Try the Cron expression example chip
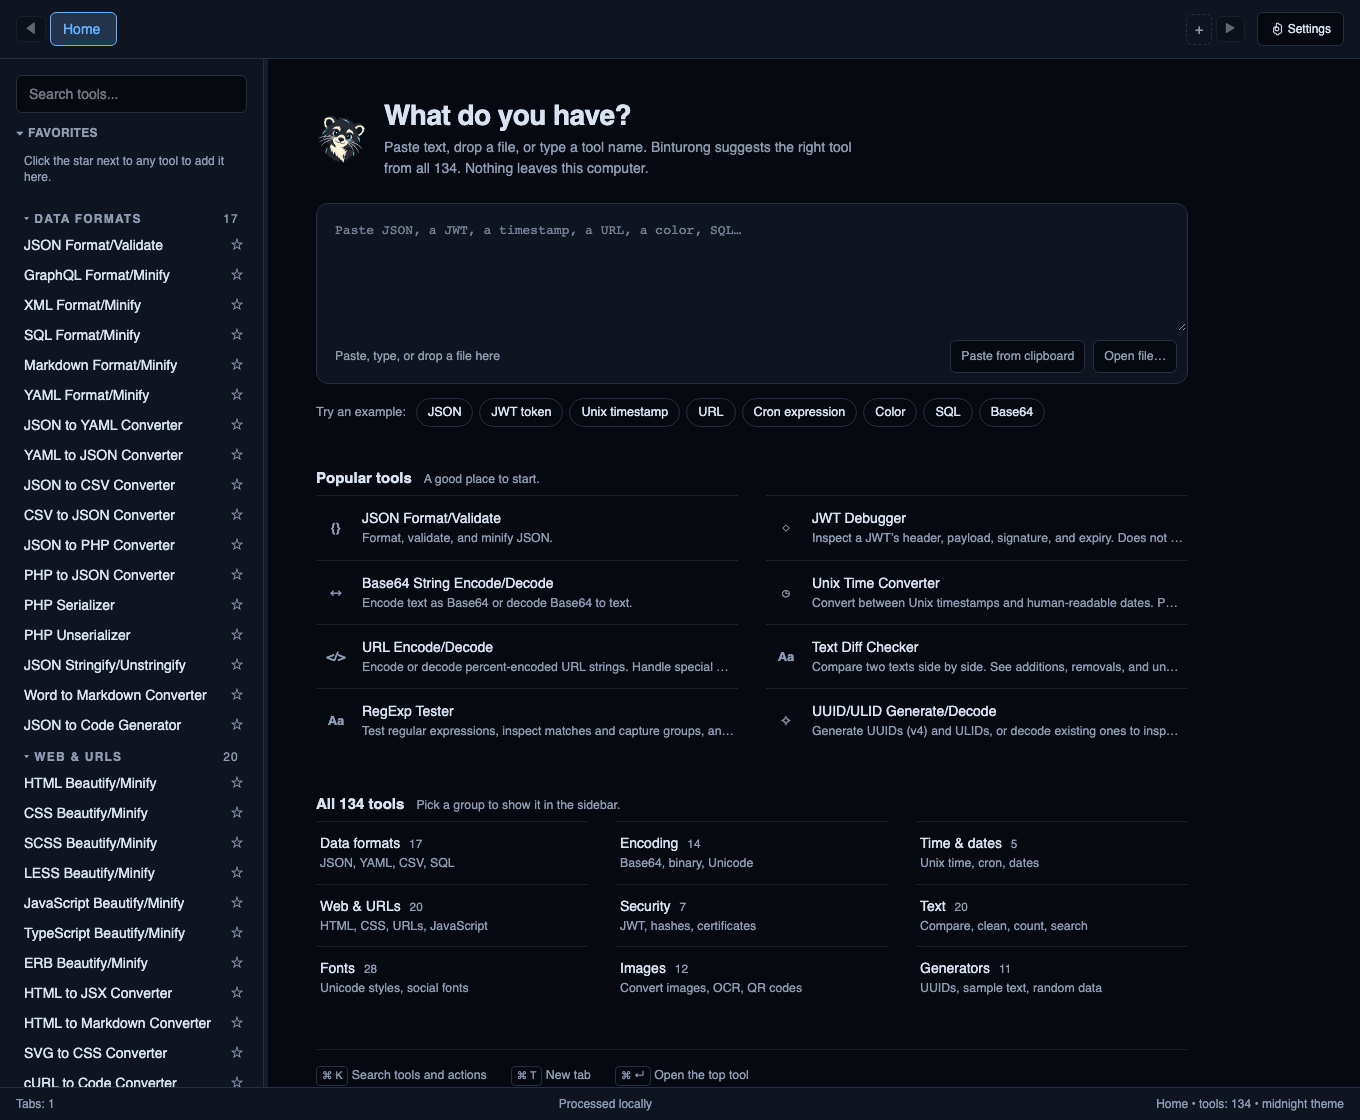1360x1120 pixels. 799,412
